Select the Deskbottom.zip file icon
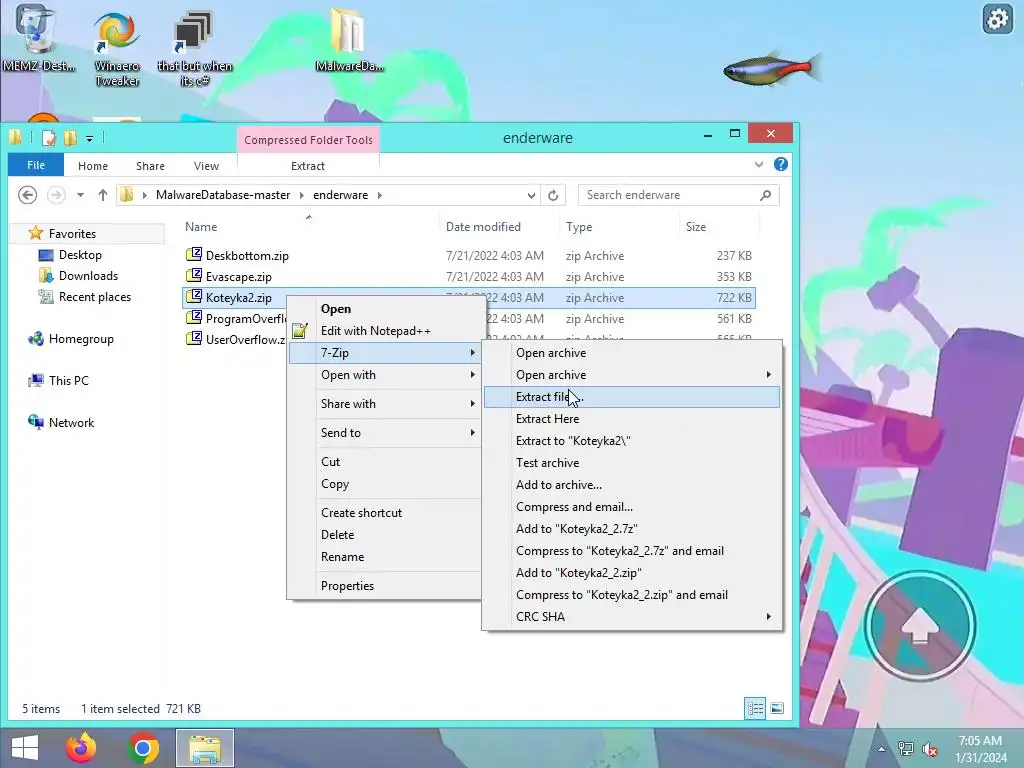 click(193, 255)
